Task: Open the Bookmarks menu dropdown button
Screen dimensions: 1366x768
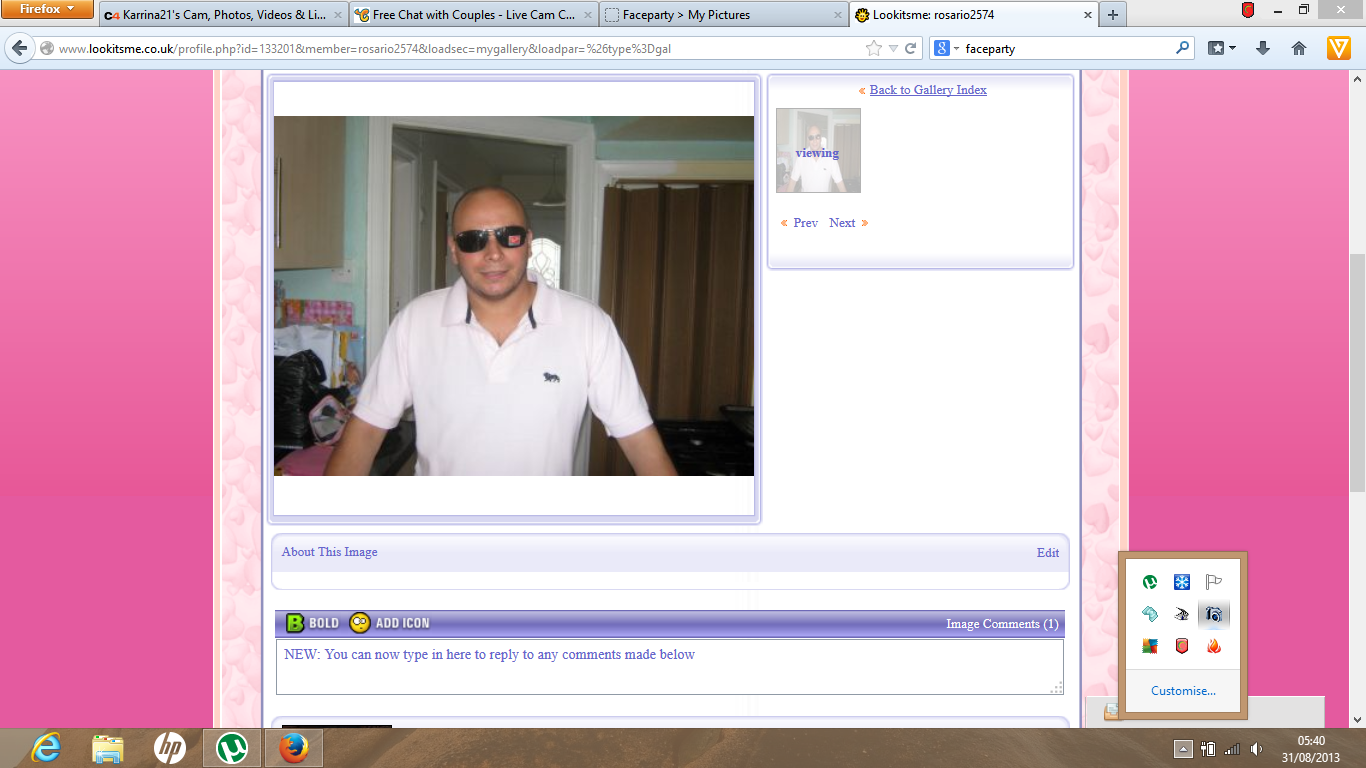Action: 1221,48
